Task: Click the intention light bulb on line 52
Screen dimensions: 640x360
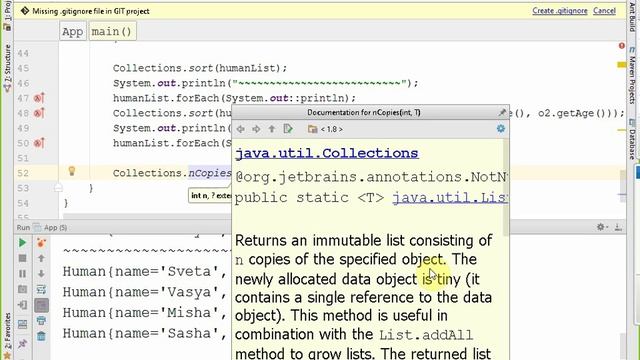Action: [x=72, y=171]
